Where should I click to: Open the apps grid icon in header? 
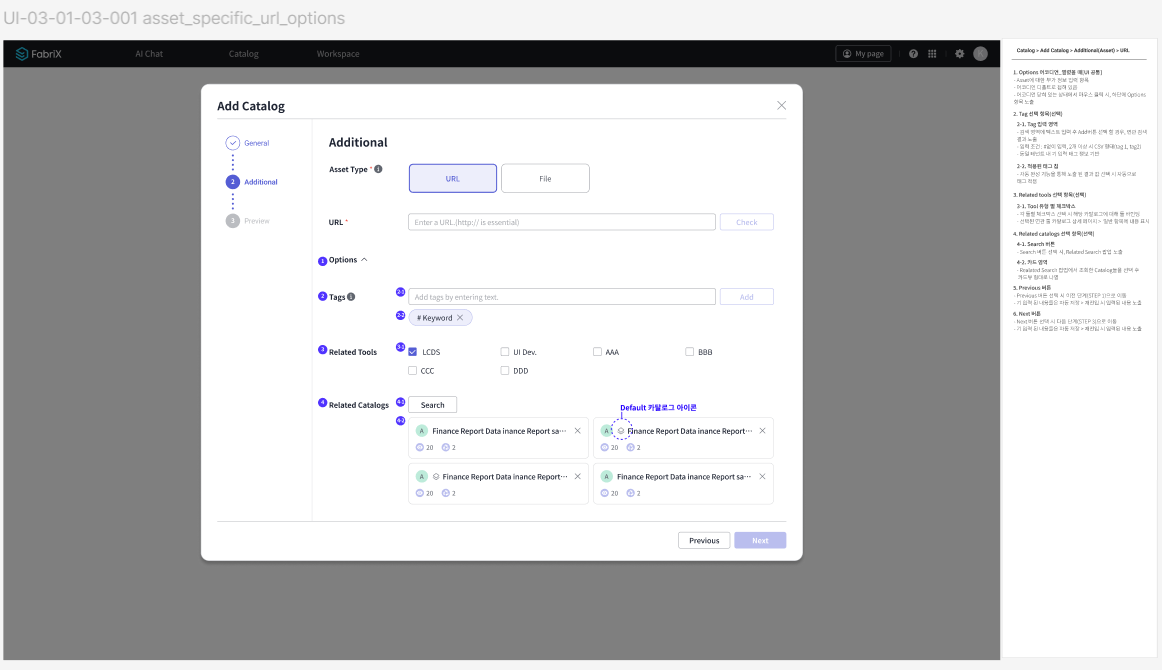pos(932,53)
